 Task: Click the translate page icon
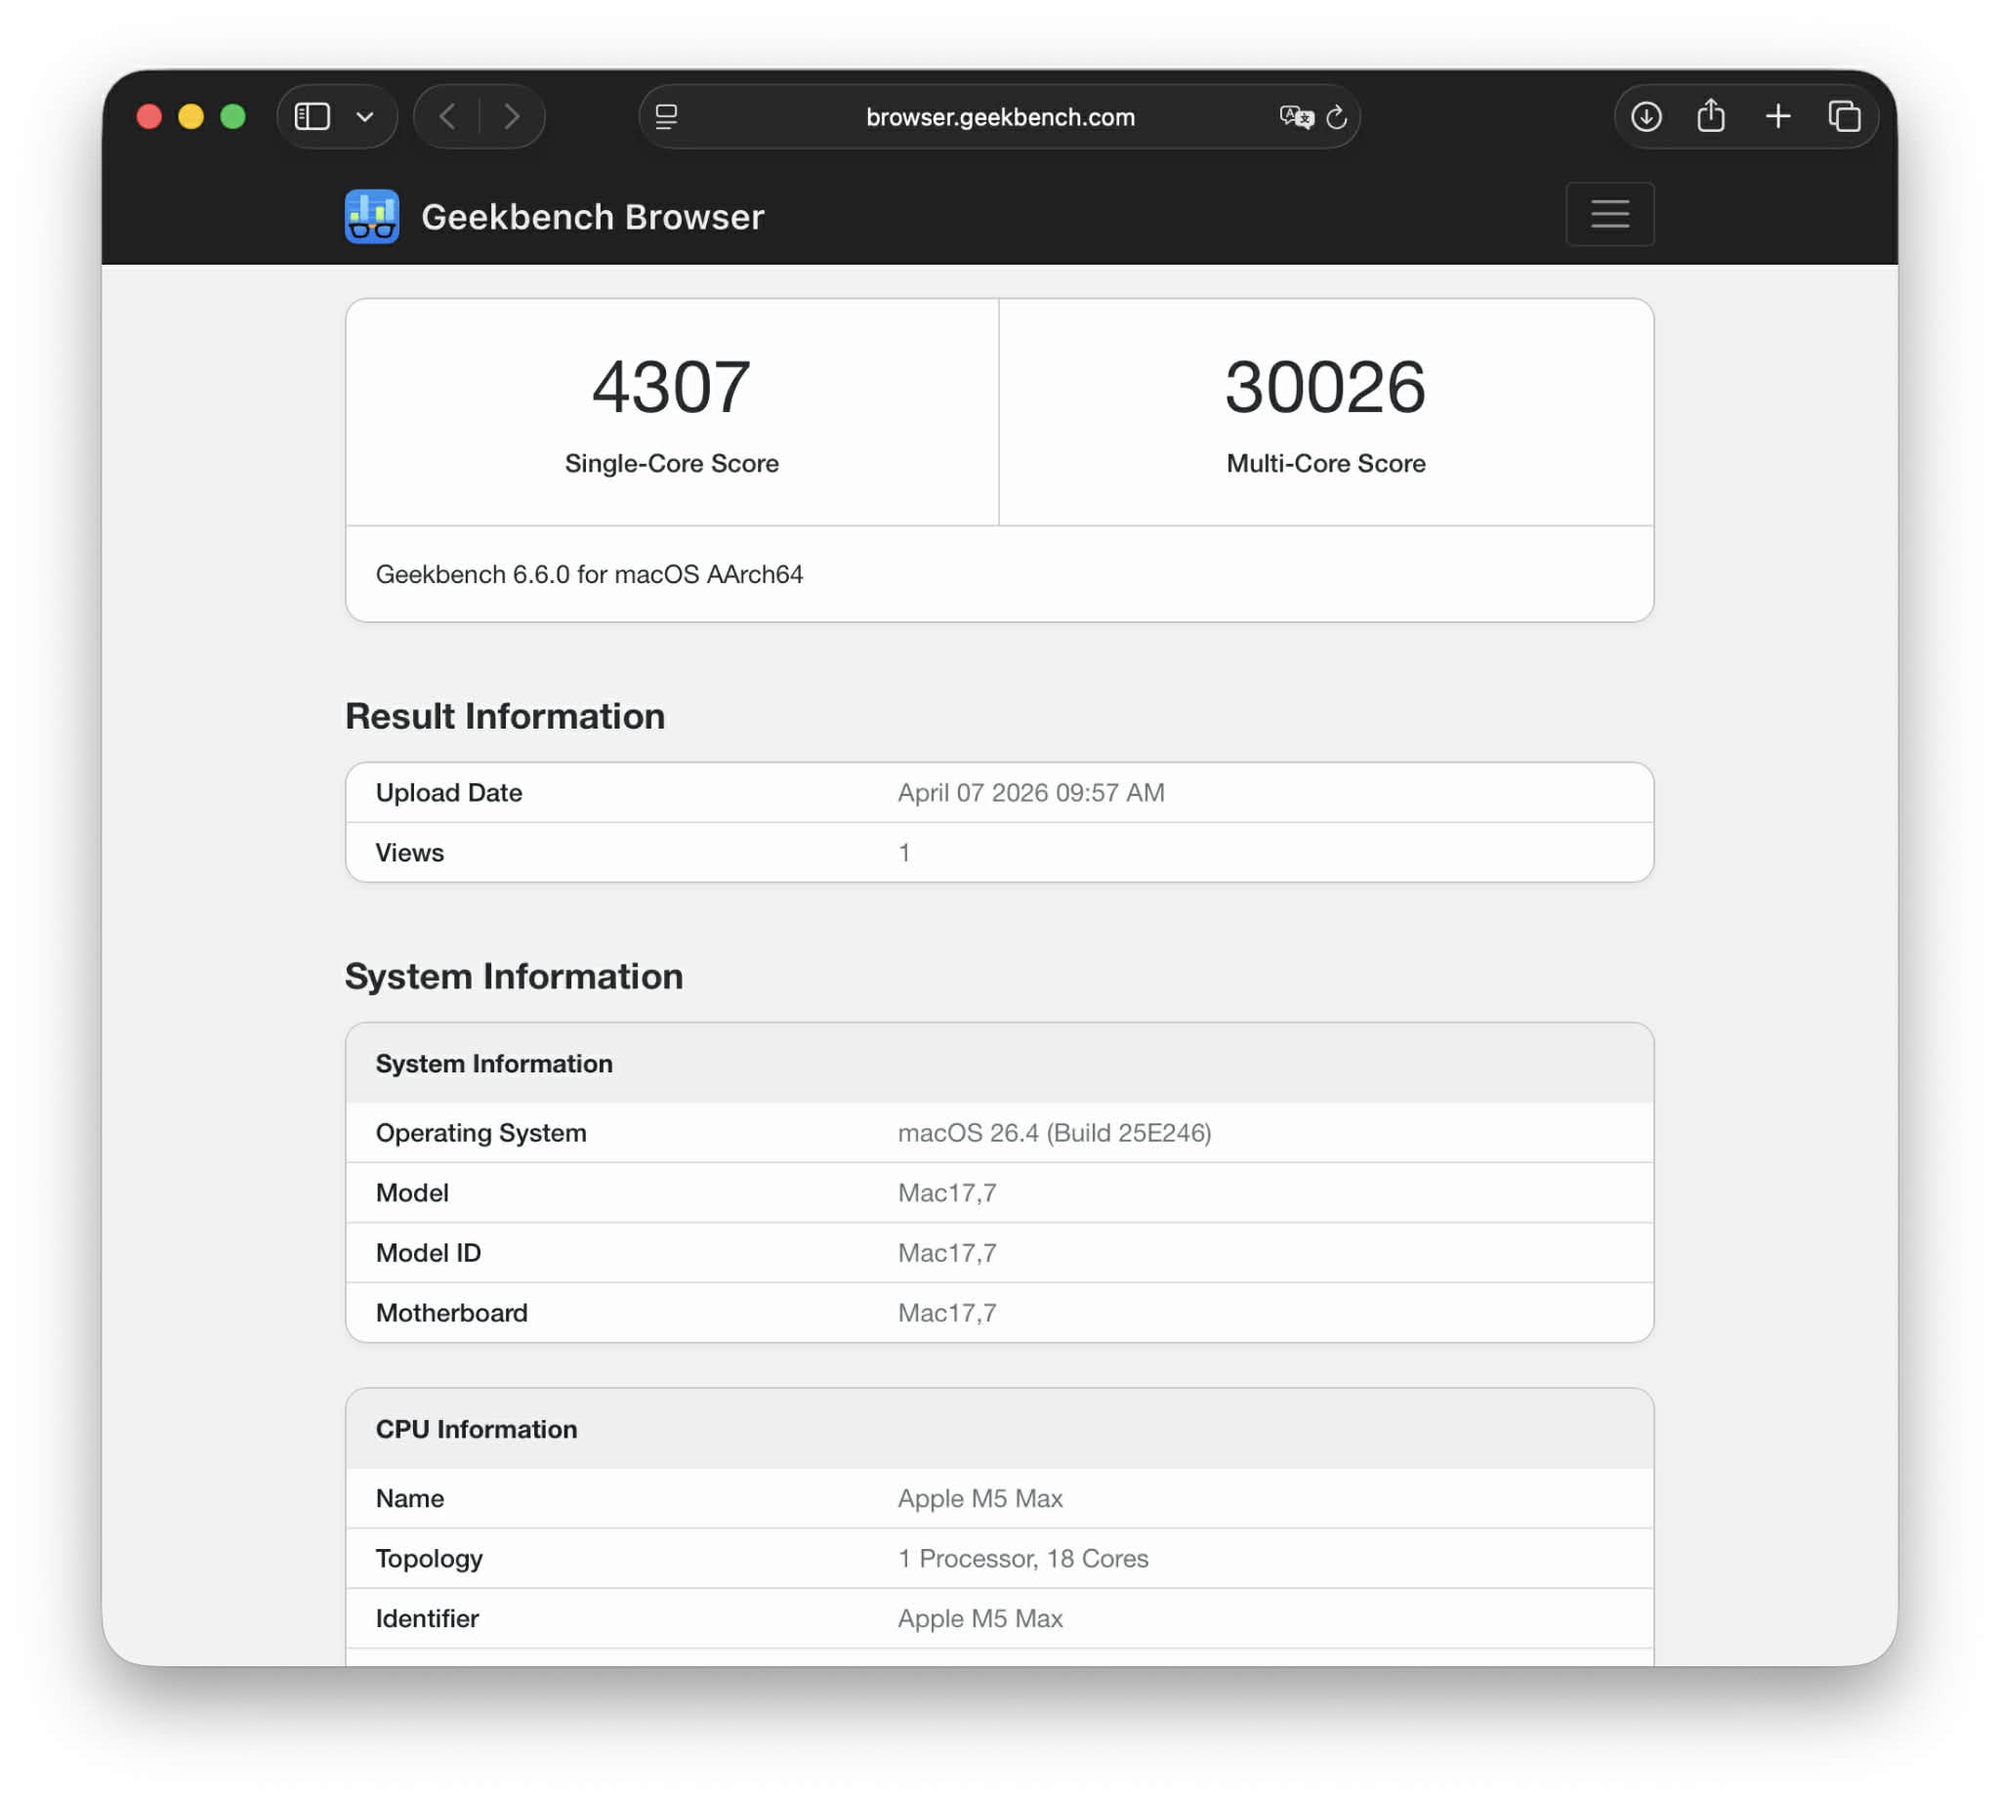(1295, 117)
